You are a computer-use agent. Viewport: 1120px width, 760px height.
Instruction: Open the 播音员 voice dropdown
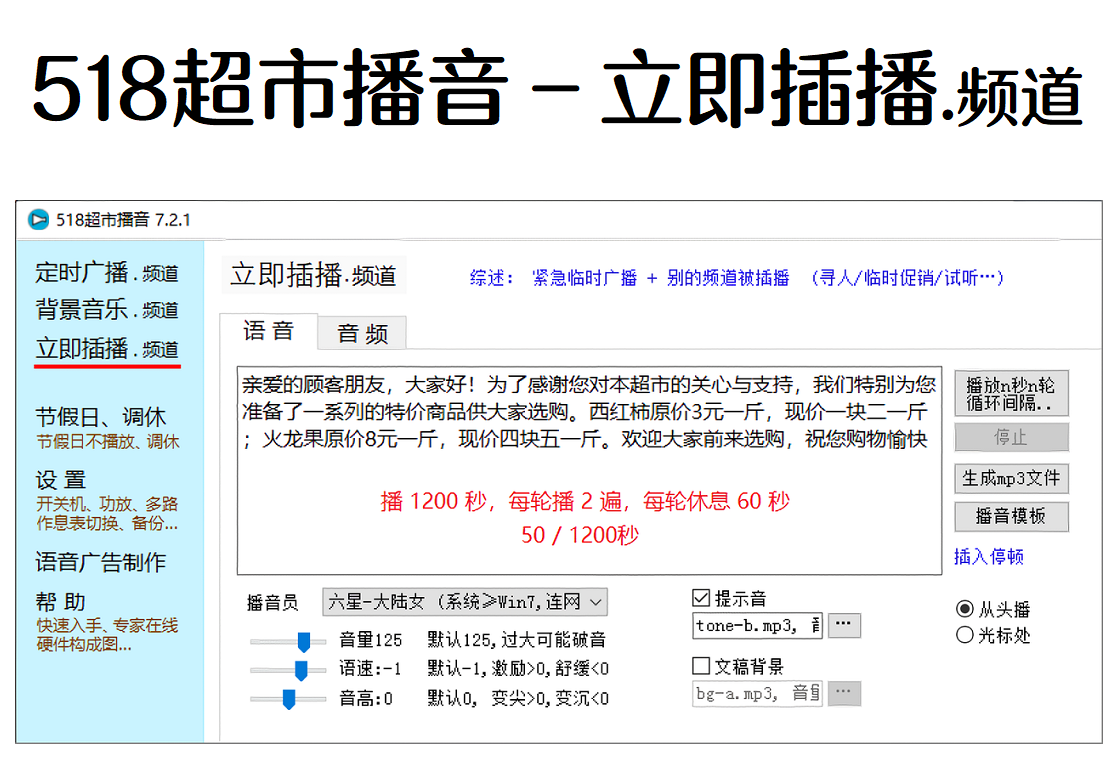click(x=465, y=602)
